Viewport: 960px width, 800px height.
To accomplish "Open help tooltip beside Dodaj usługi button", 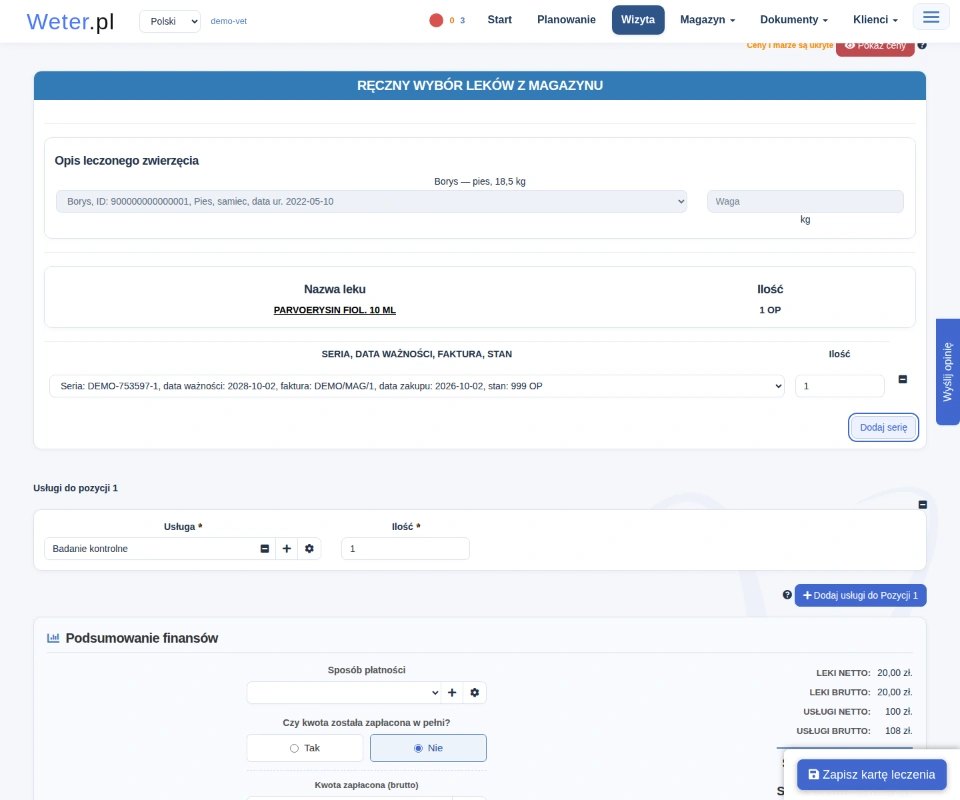I will tap(787, 595).
